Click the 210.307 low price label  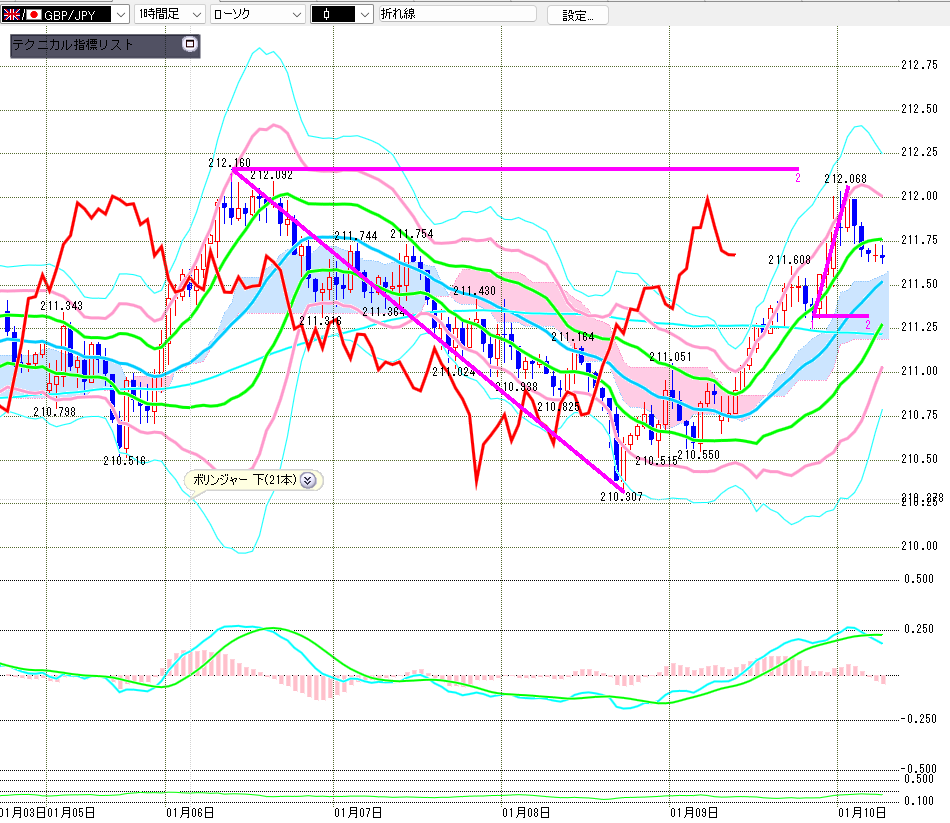pos(621,496)
